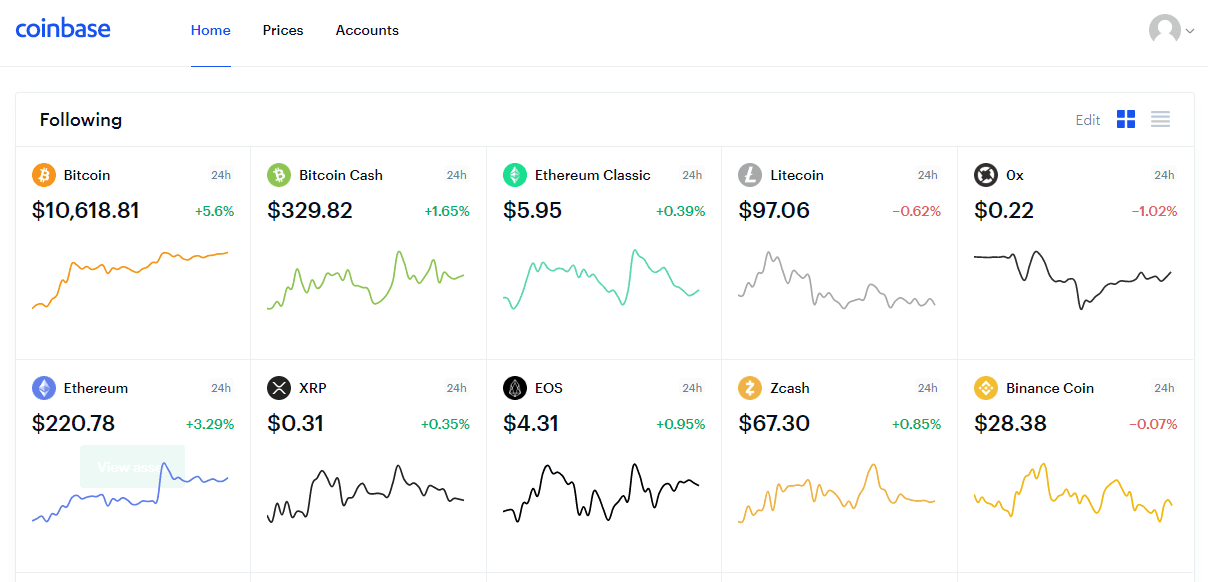Click the 24h label on Binance Coin card
The image size is (1208, 582).
[x=1164, y=388]
